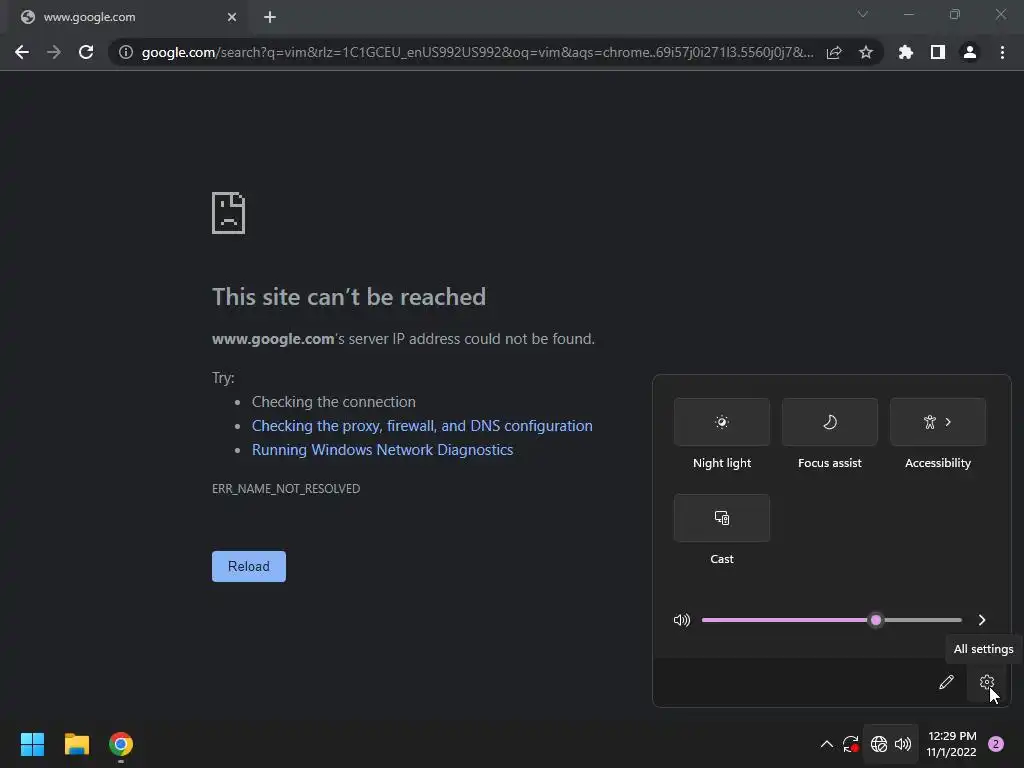Go back to the previous page
Screen dimensions: 1024x768
pos(22,52)
